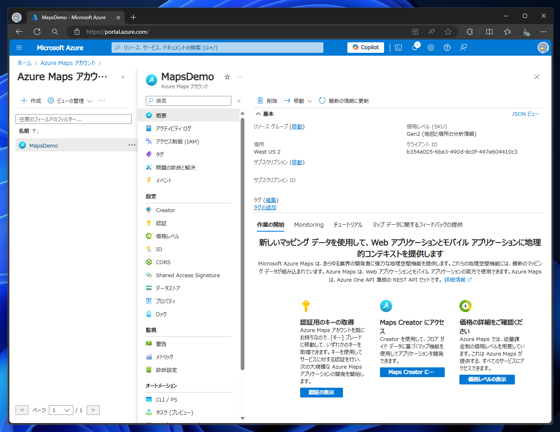Collapse the Azure Maps accounts list pane
560x432 pixels.
click(x=123, y=77)
